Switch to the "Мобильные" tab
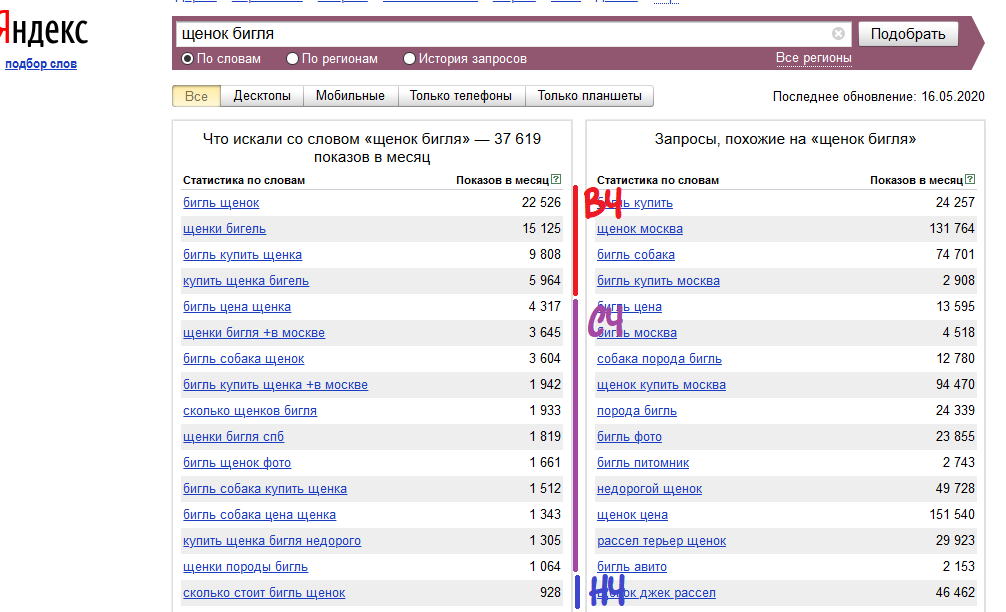Viewport: 1006px width, 612px height. pyautogui.click(x=350, y=96)
